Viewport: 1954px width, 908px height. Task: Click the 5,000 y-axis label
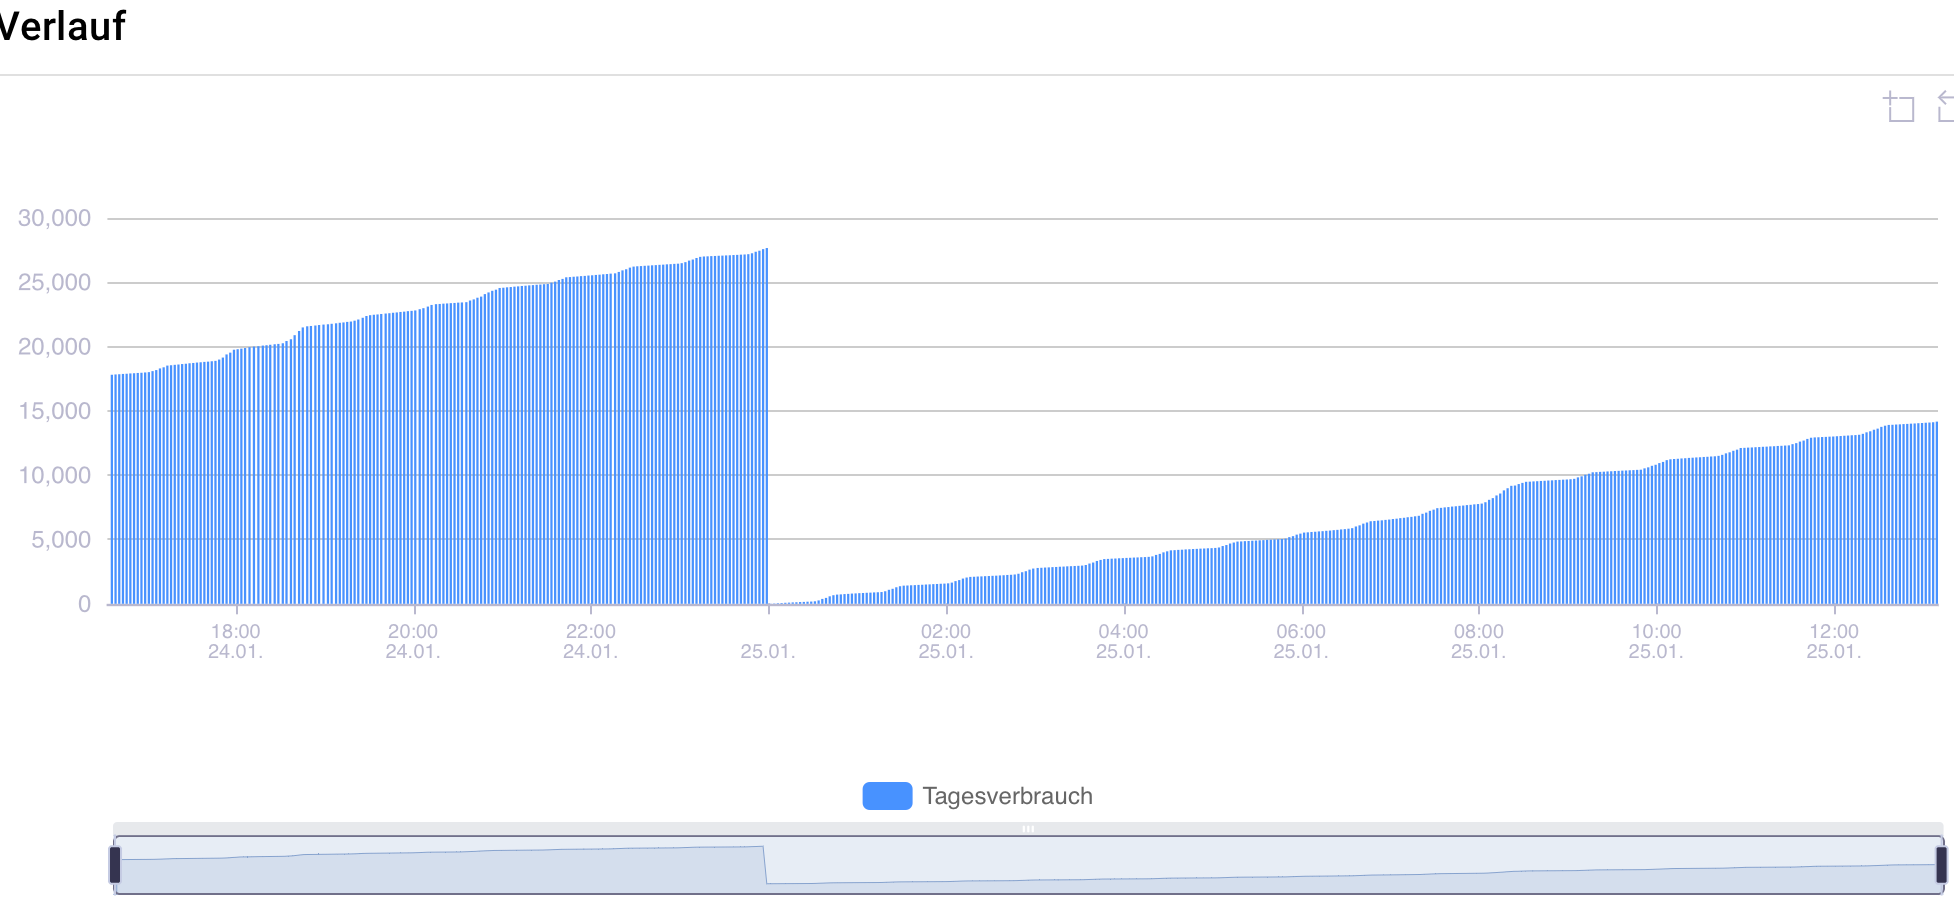60,540
